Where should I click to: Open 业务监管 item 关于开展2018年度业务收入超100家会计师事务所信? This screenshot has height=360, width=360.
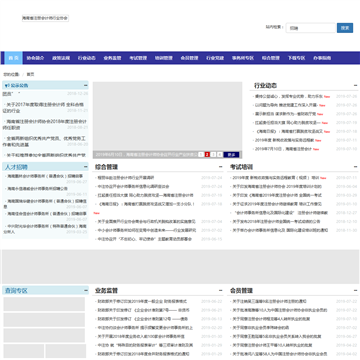pyautogui.click(x=141, y=336)
